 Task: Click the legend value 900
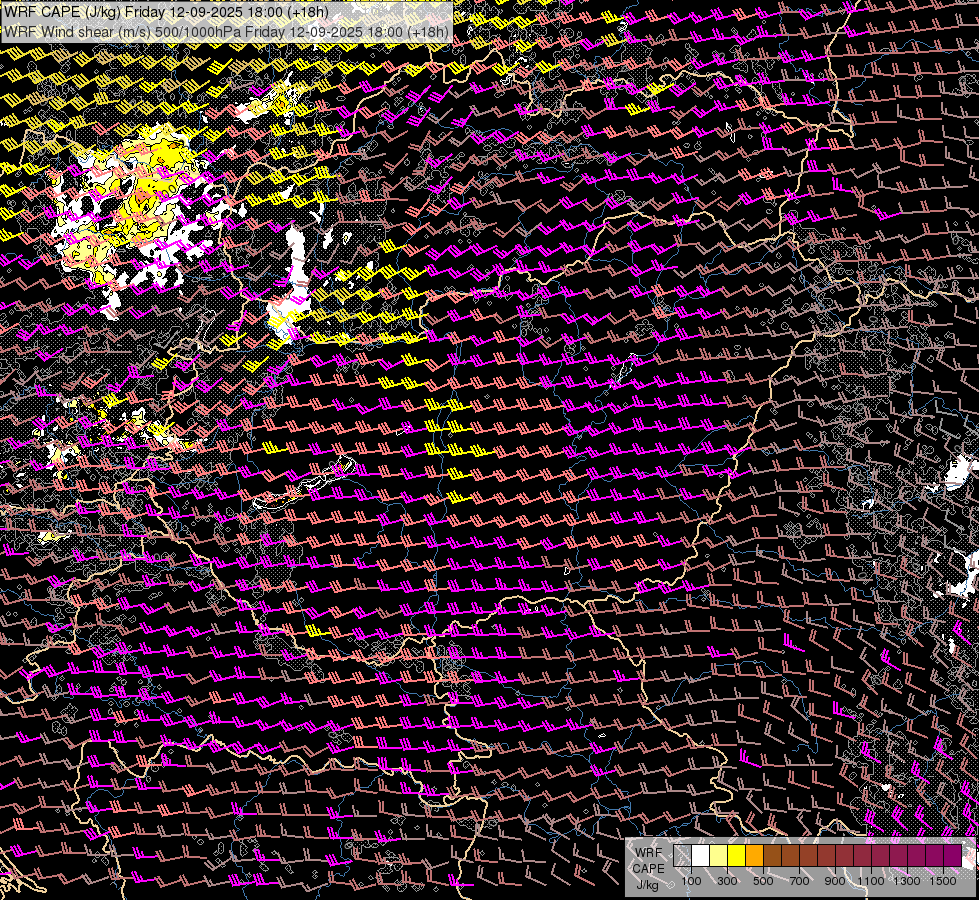click(835, 881)
